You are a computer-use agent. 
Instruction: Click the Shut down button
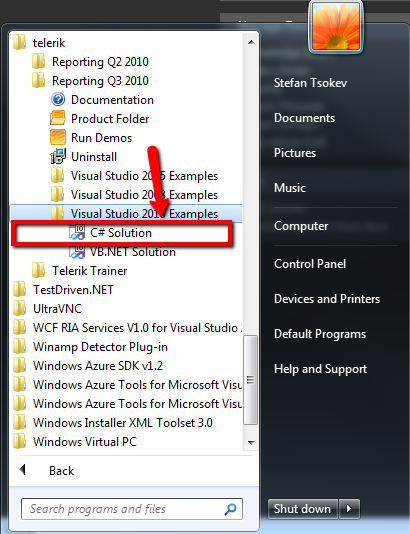302,509
